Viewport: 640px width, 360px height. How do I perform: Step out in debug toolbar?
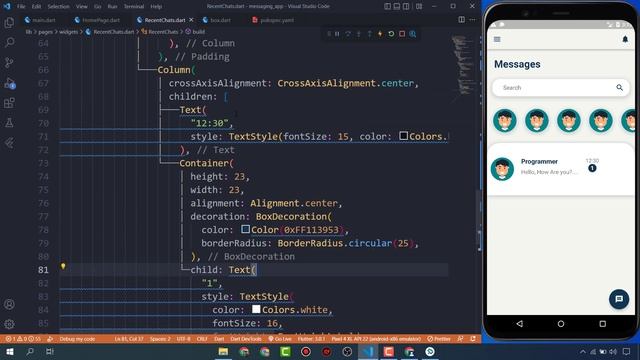pyautogui.click(x=369, y=34)
